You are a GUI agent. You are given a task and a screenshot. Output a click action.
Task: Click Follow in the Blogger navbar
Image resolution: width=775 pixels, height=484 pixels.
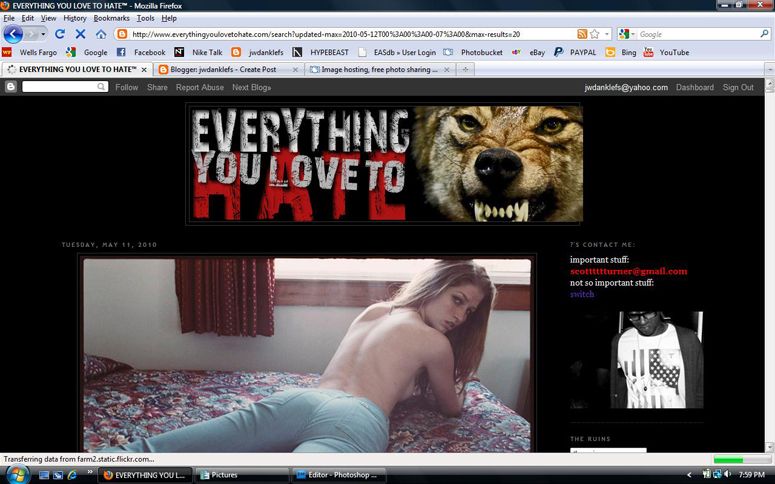(x=127, y=88)
